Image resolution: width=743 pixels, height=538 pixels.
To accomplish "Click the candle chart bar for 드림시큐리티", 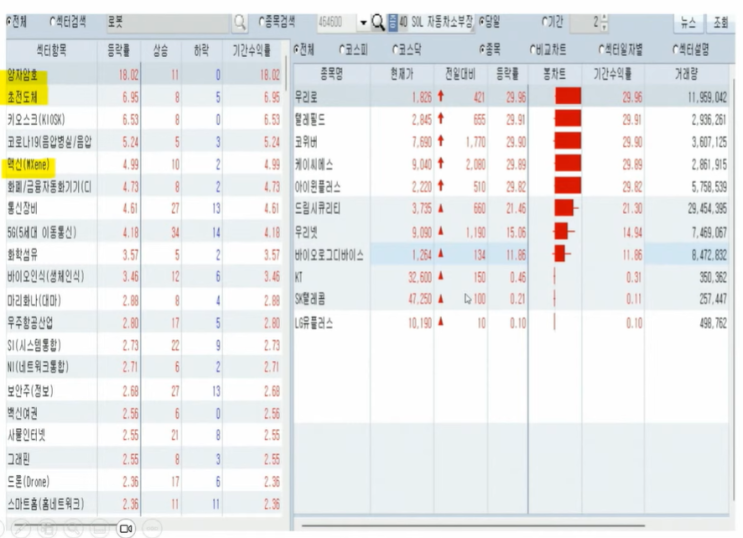I will (566, 208).
